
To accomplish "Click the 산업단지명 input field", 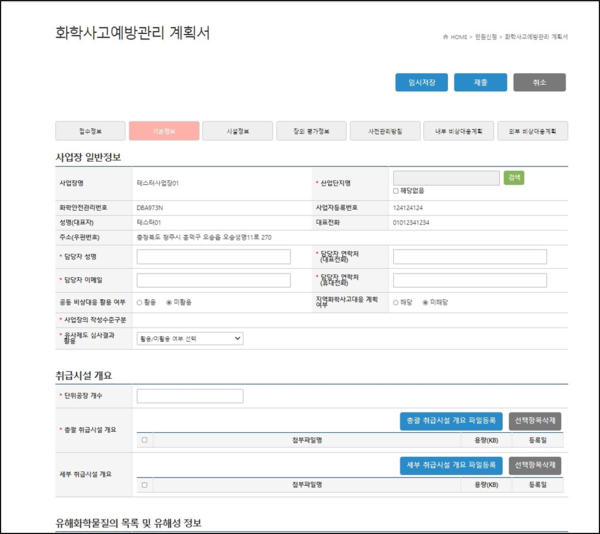I will [x=446, y=178].
